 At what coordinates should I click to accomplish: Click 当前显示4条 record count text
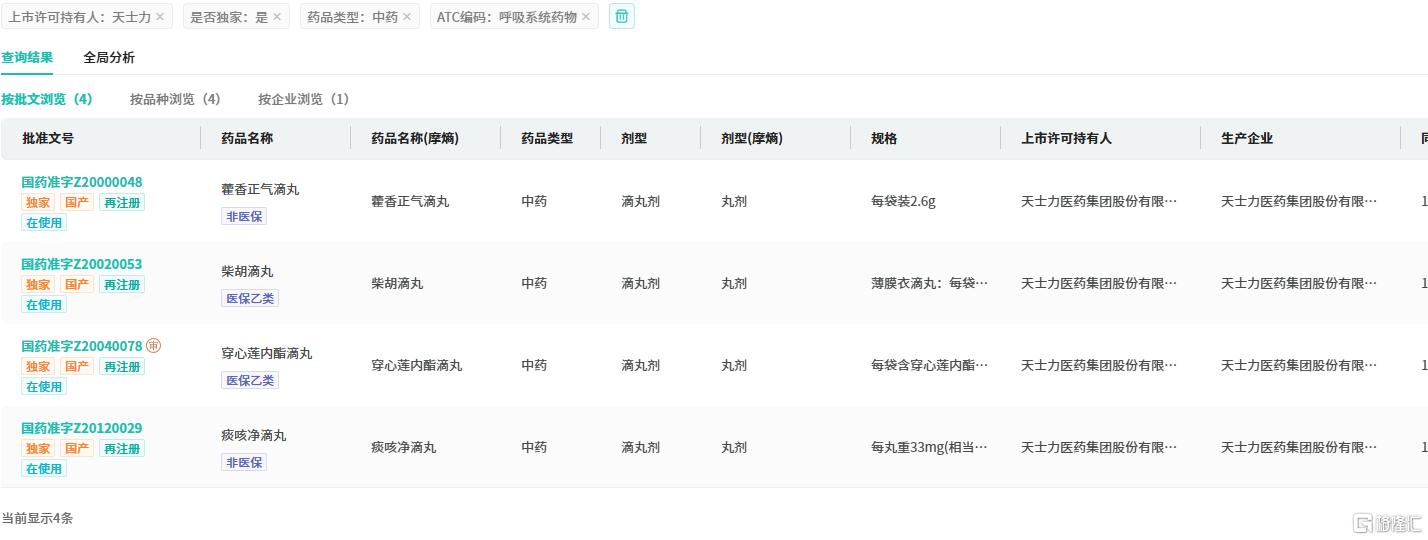point(37,518)
